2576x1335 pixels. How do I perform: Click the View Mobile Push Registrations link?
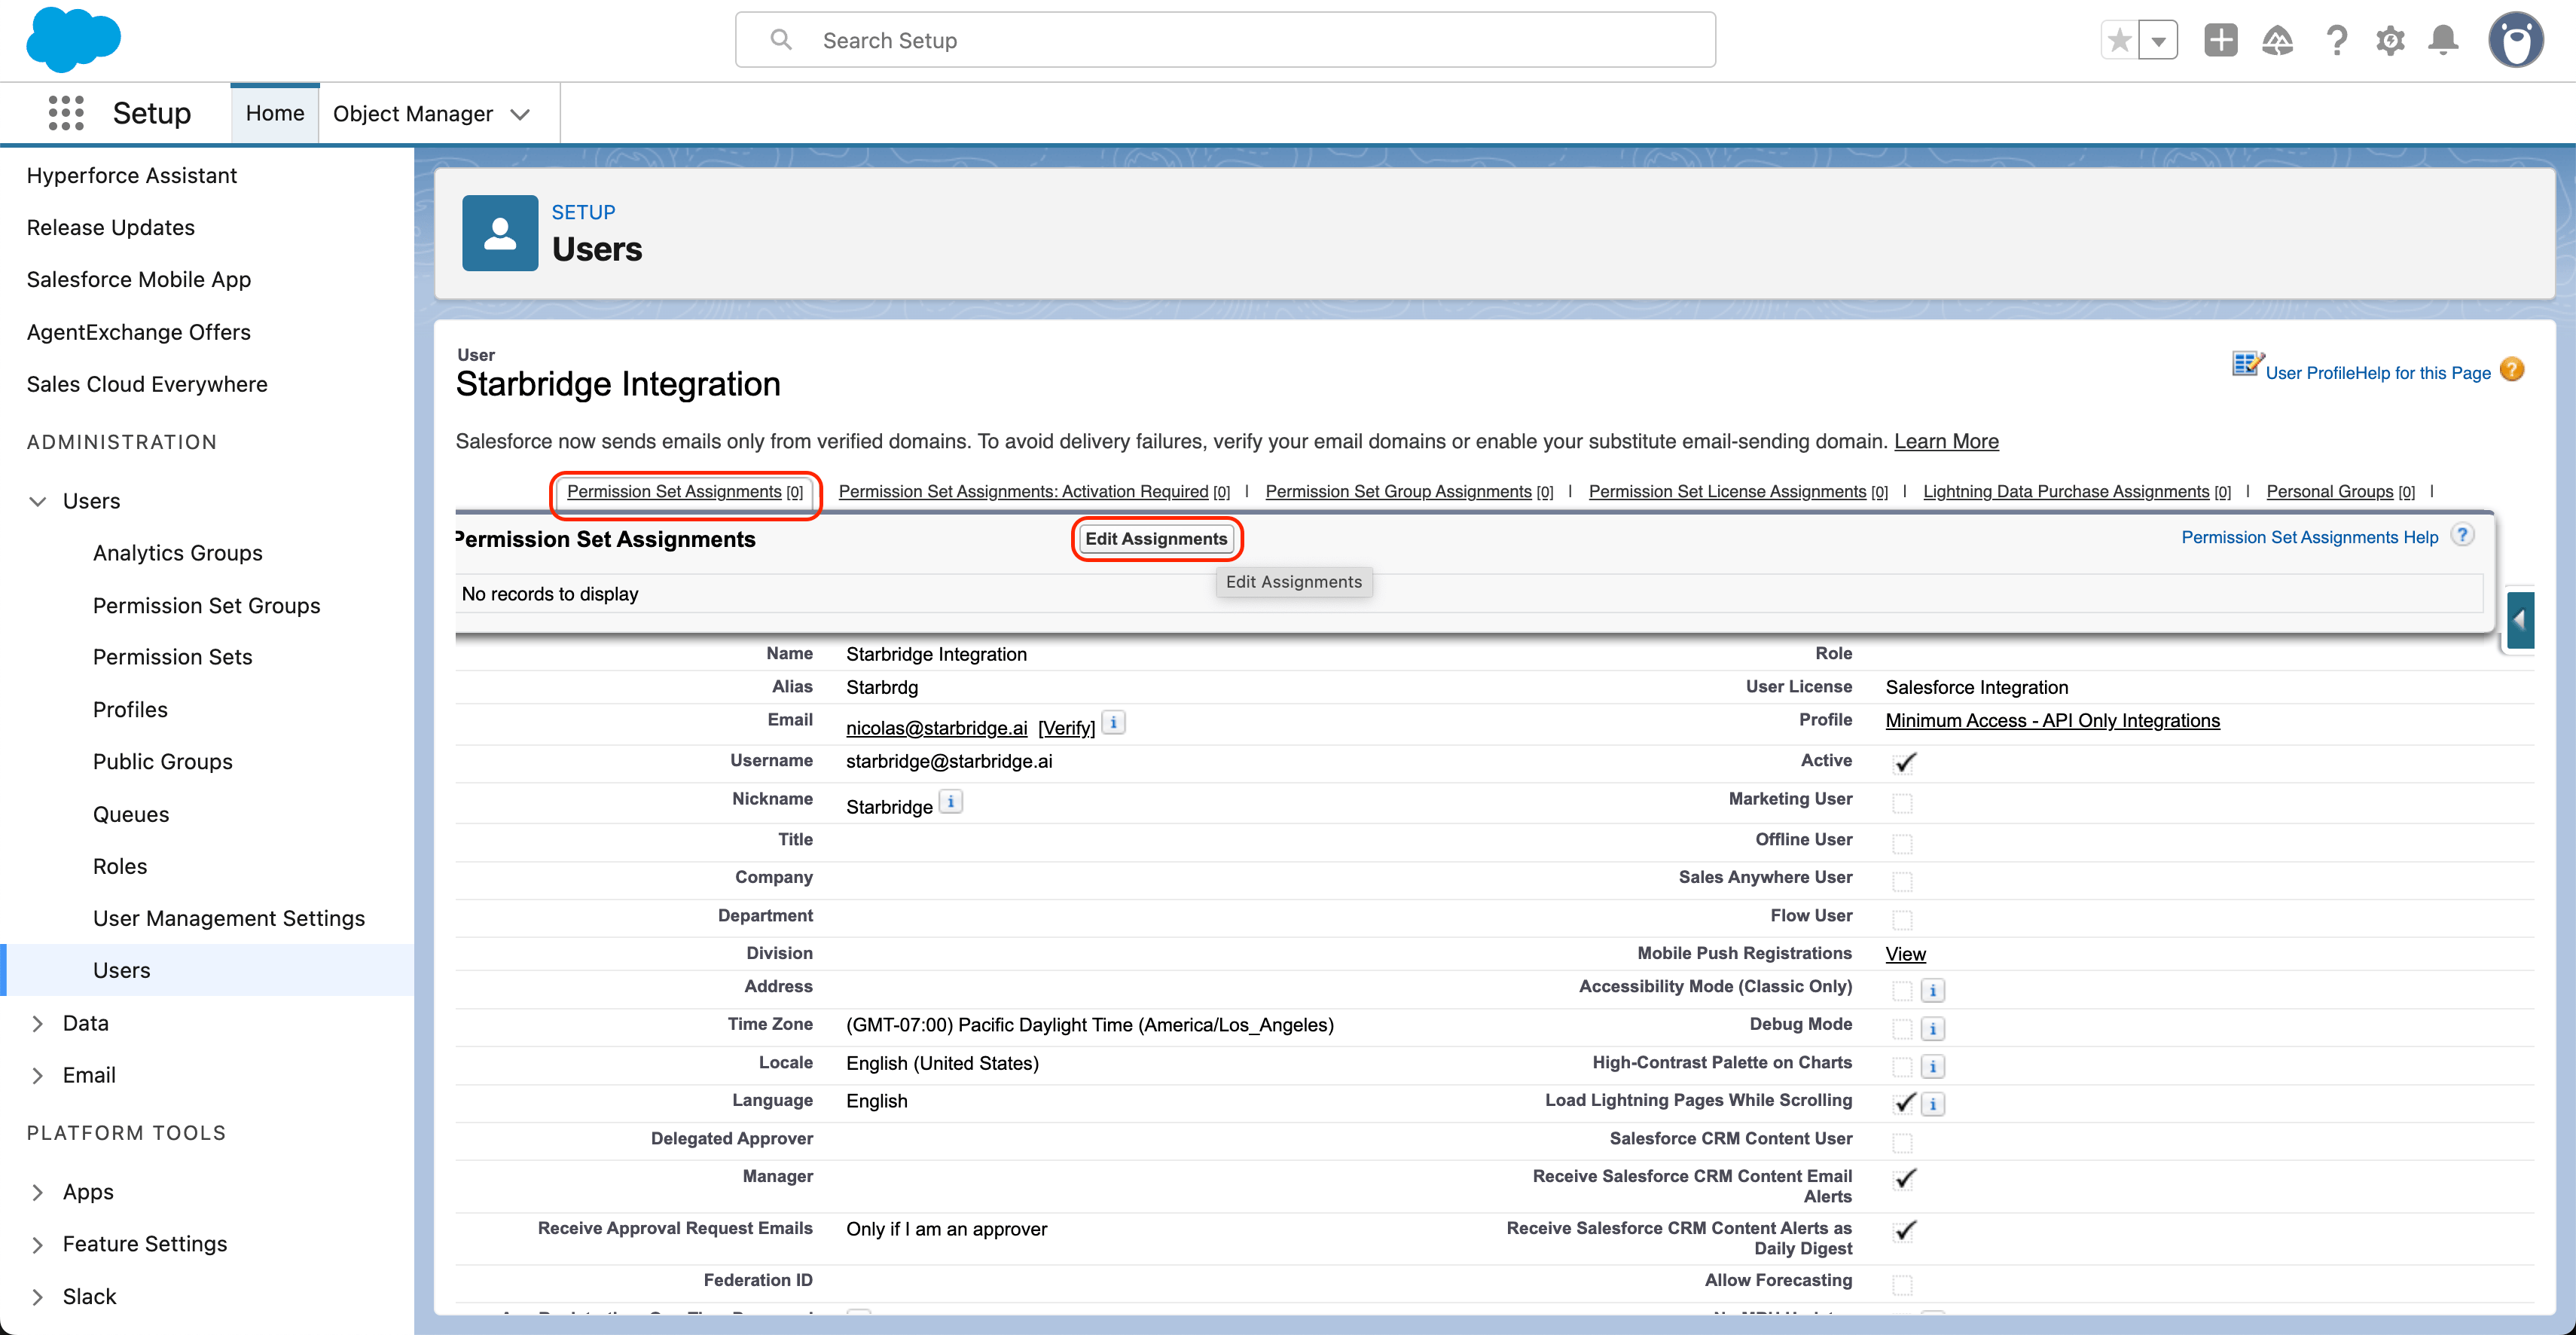(x=1905, y=954)
